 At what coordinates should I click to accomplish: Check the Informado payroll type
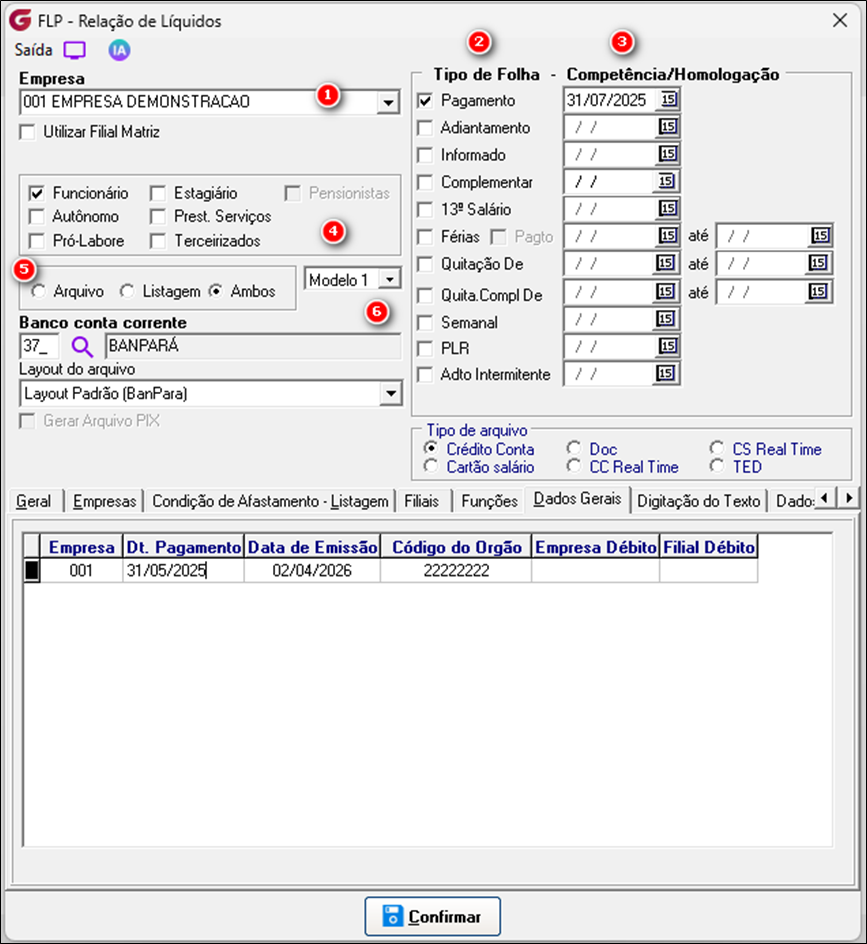[425, 155]
